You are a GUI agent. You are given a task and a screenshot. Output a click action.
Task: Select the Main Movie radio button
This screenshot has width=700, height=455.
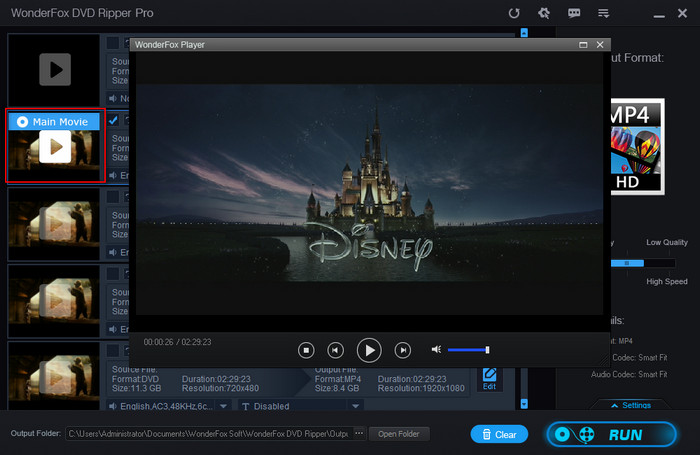(x=22, y=121)
